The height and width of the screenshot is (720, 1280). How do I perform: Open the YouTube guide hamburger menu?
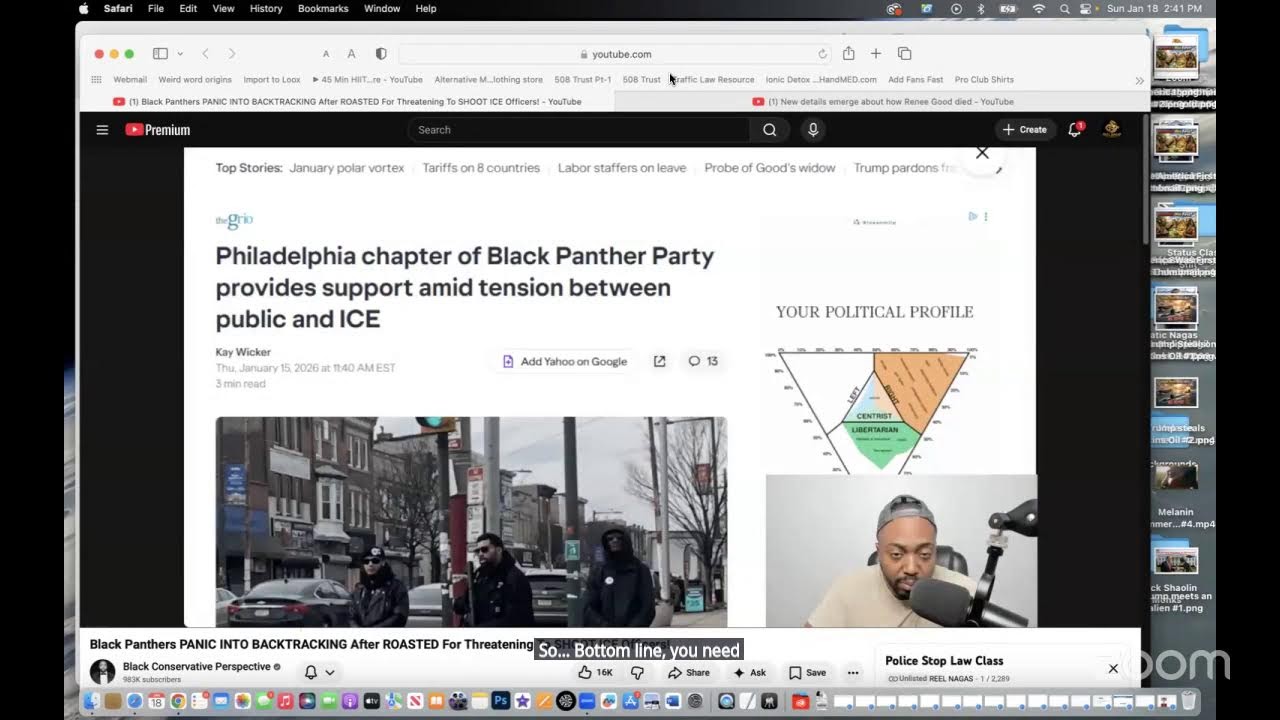[102, 130]
